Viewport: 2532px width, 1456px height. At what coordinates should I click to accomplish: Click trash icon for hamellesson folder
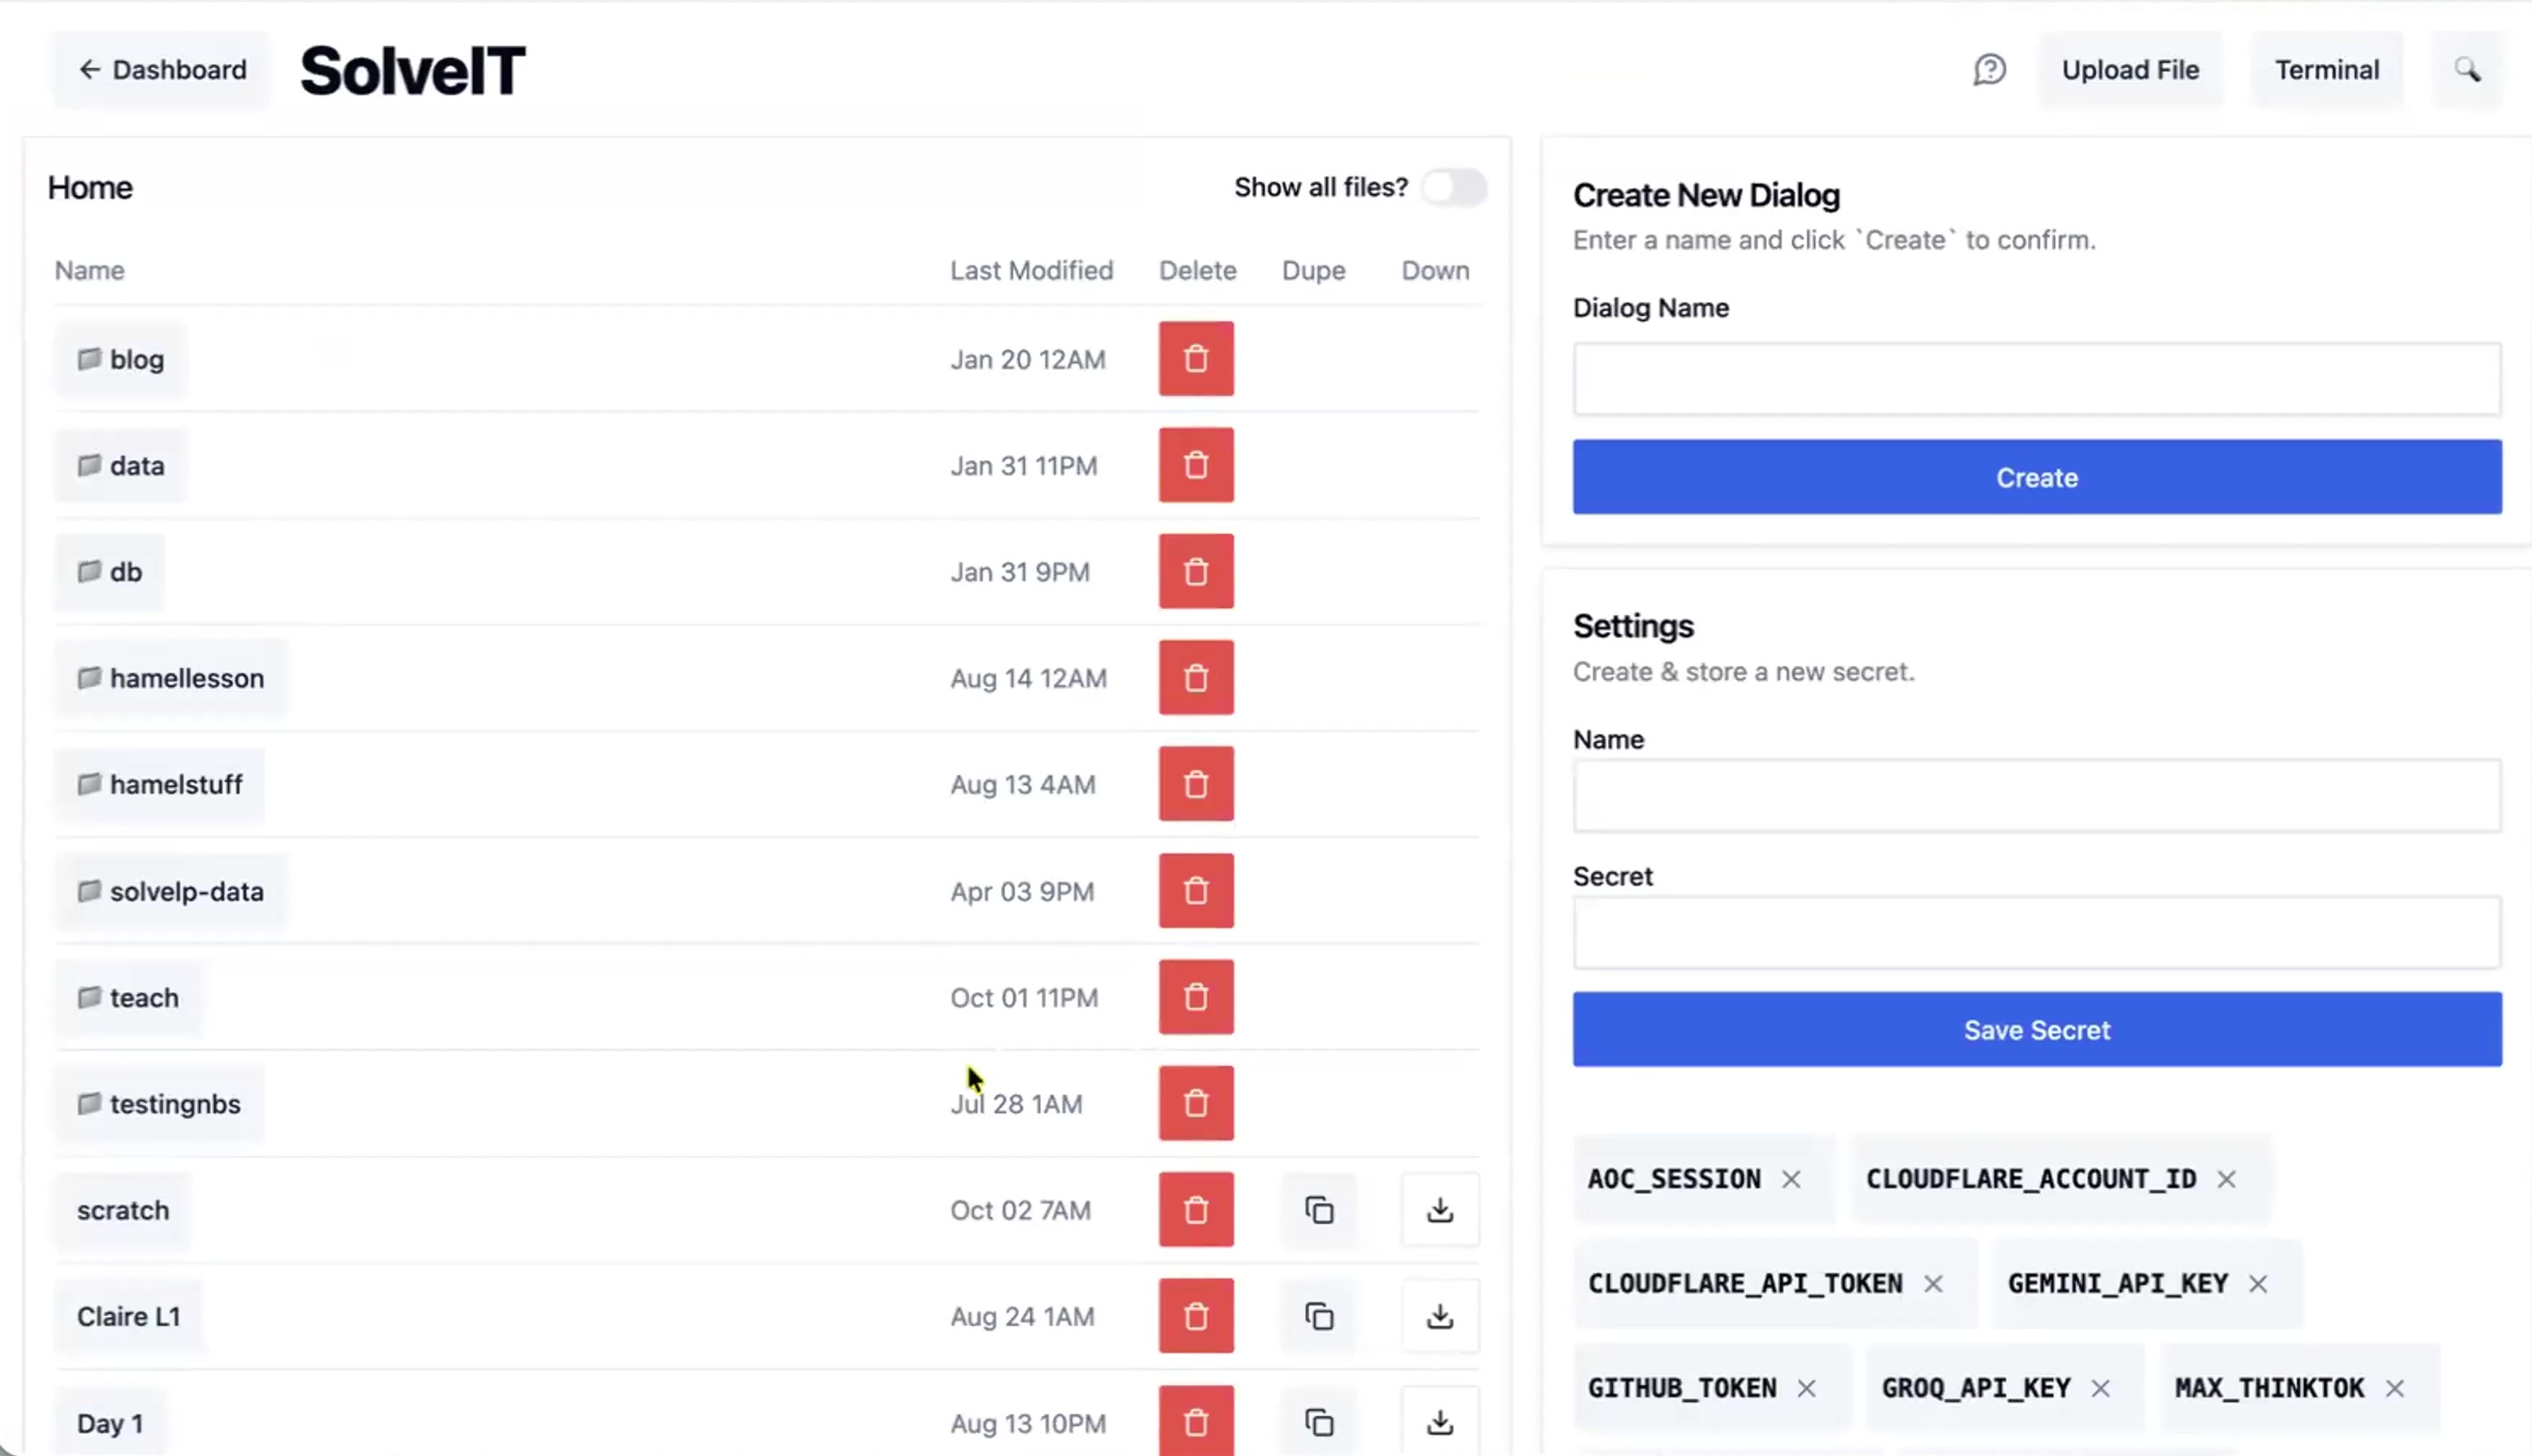[x=1196, y=678]
